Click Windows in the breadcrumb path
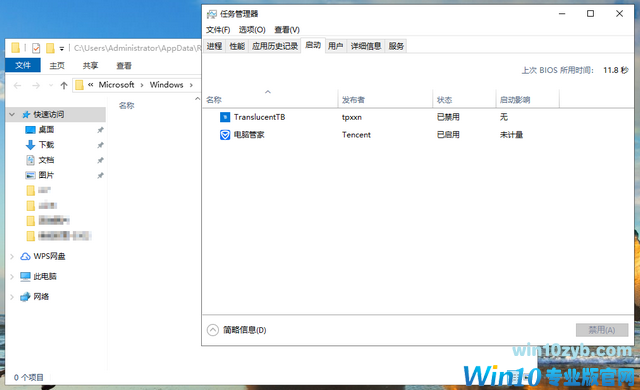This screenshot has width=640, height=390. pos(167,85)
